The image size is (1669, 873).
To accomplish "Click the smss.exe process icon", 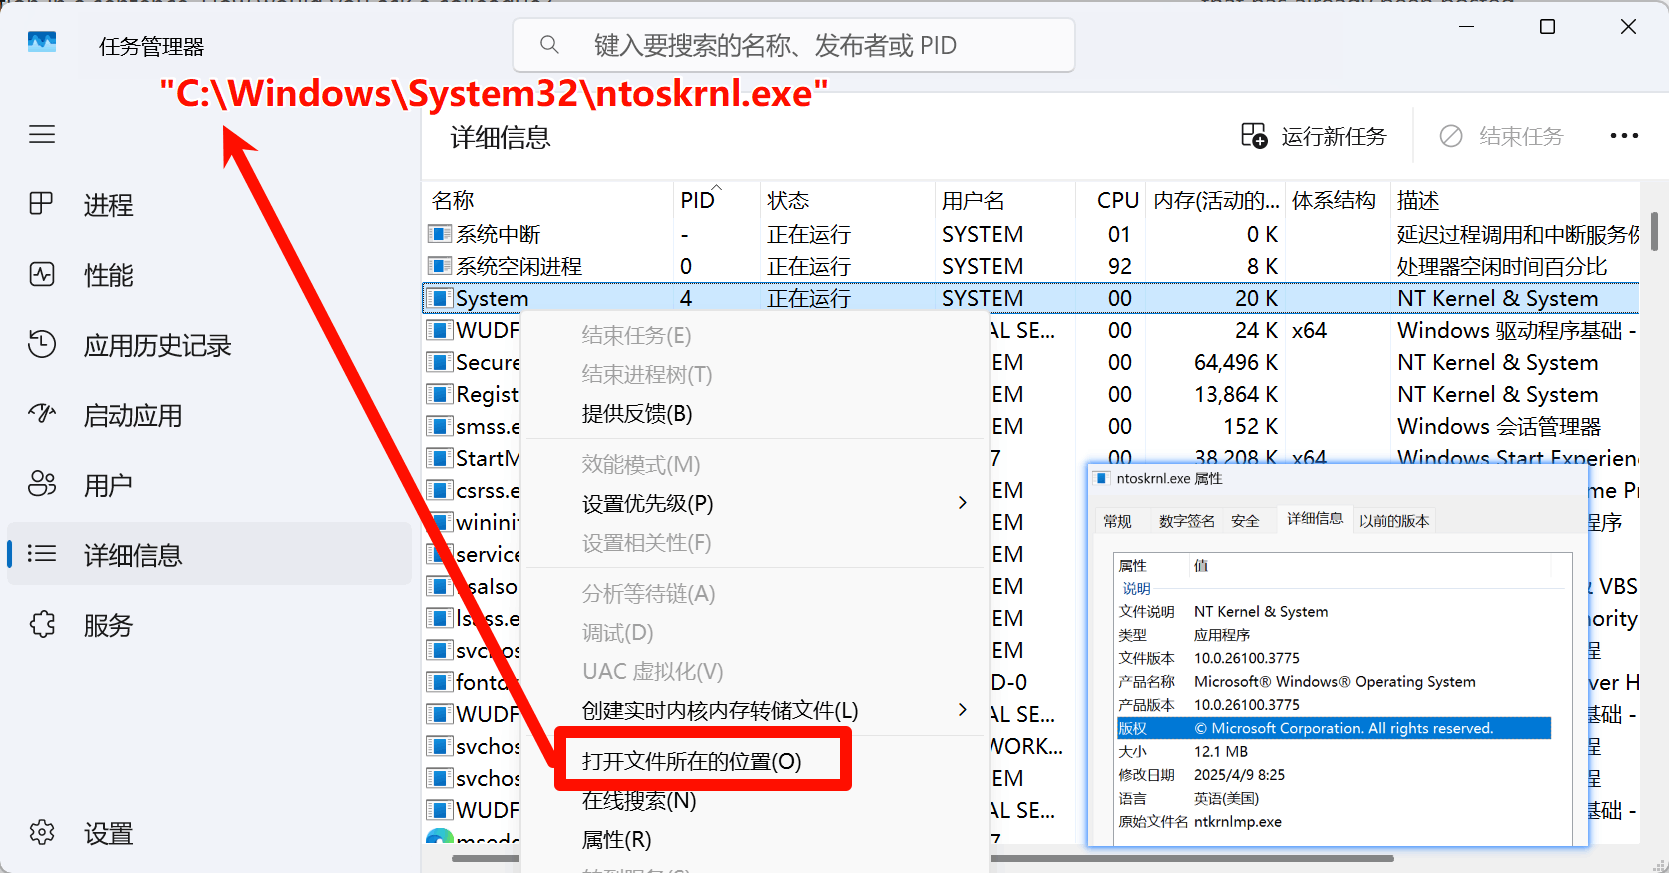I will pos(439,426).
